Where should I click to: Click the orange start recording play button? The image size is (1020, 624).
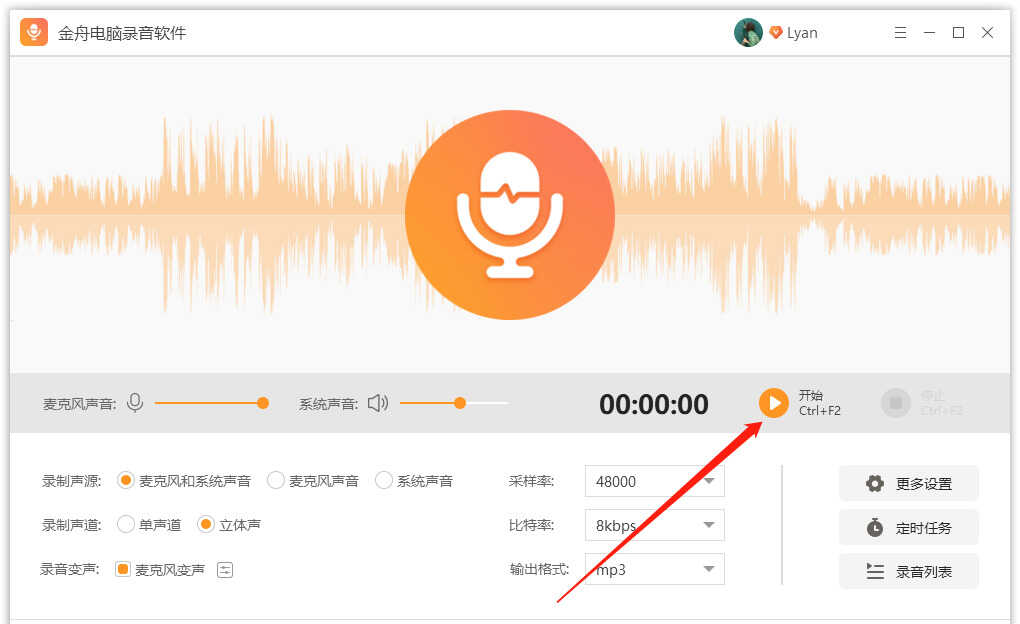(773, 403)
